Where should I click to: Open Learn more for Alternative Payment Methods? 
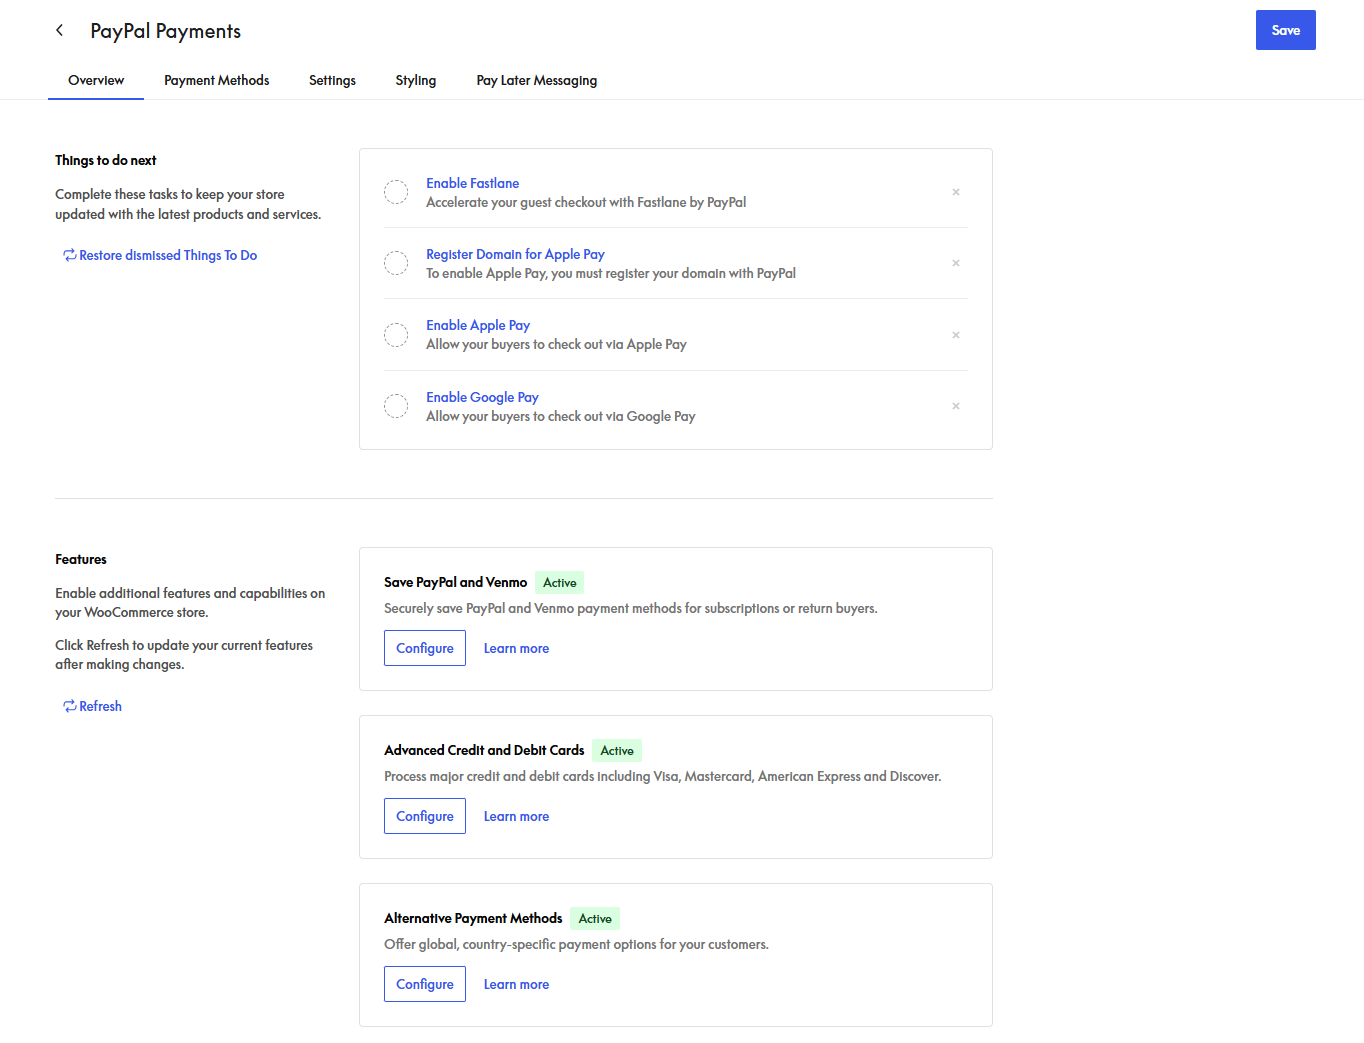[516, 984]
